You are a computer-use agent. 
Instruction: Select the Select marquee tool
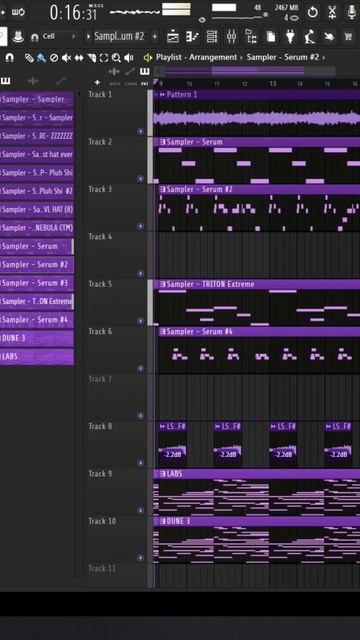[x=104, y=58]
